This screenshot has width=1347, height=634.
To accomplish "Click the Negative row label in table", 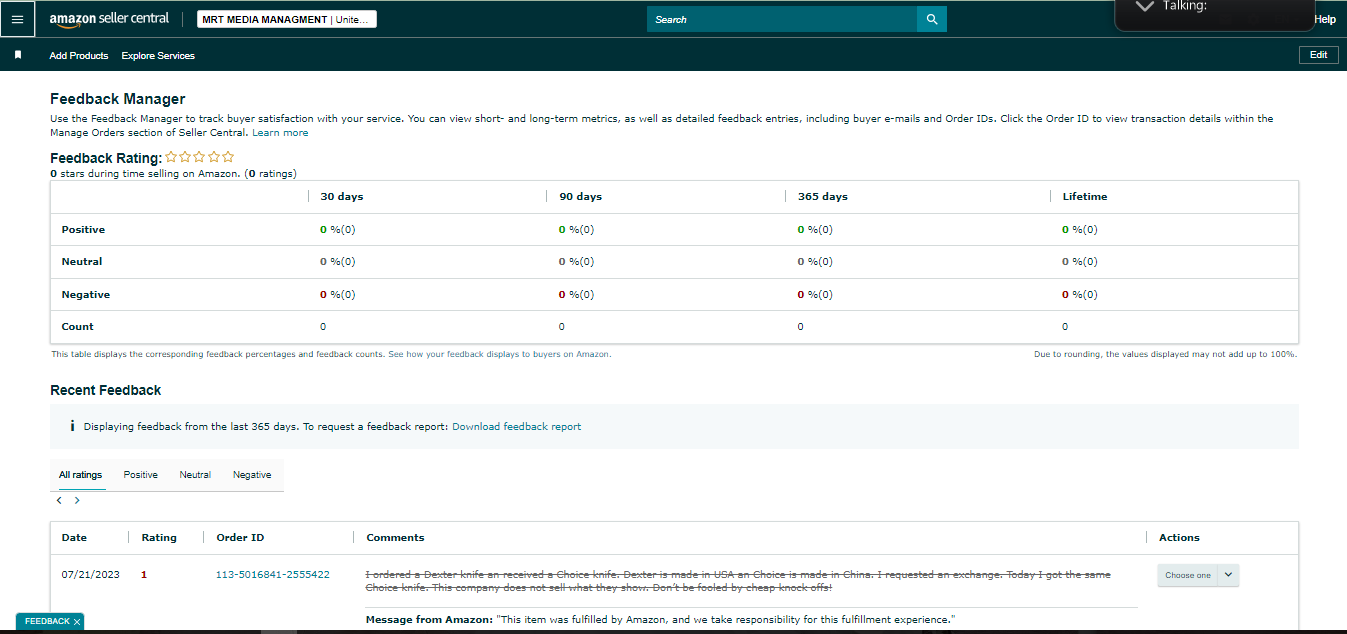I will click(86, 295).
